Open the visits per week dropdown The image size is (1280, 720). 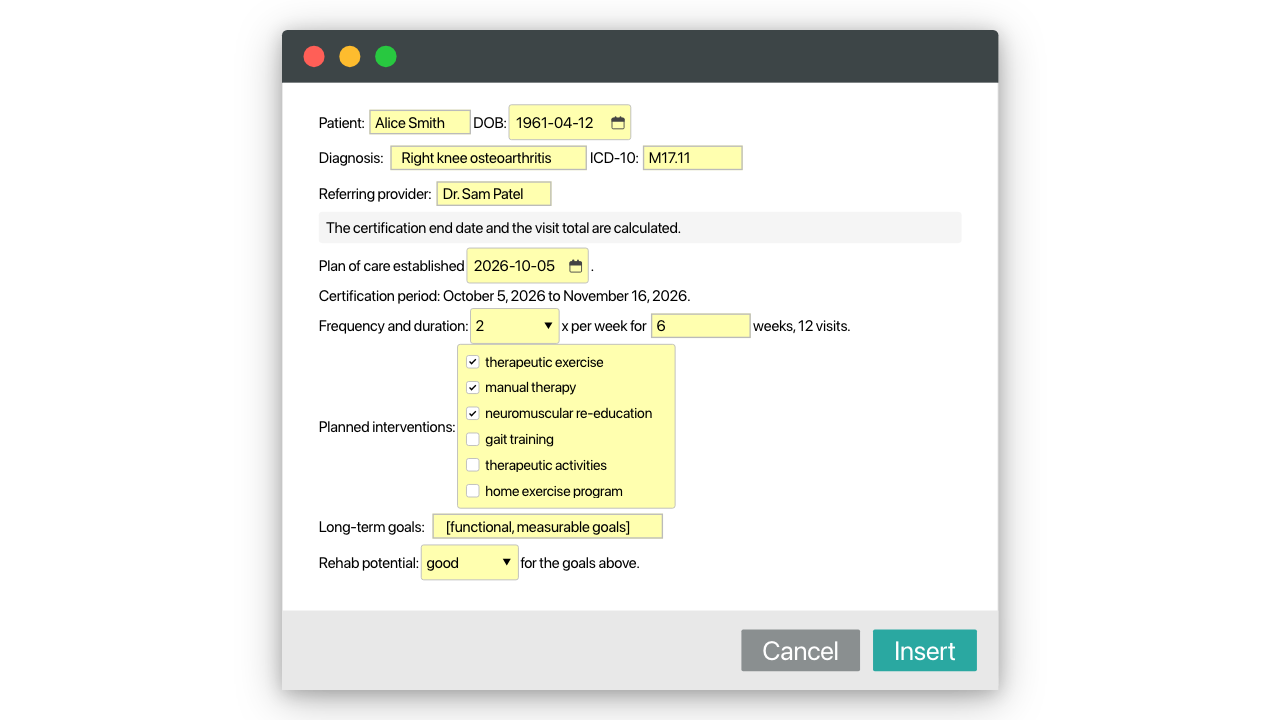point(515,326)
